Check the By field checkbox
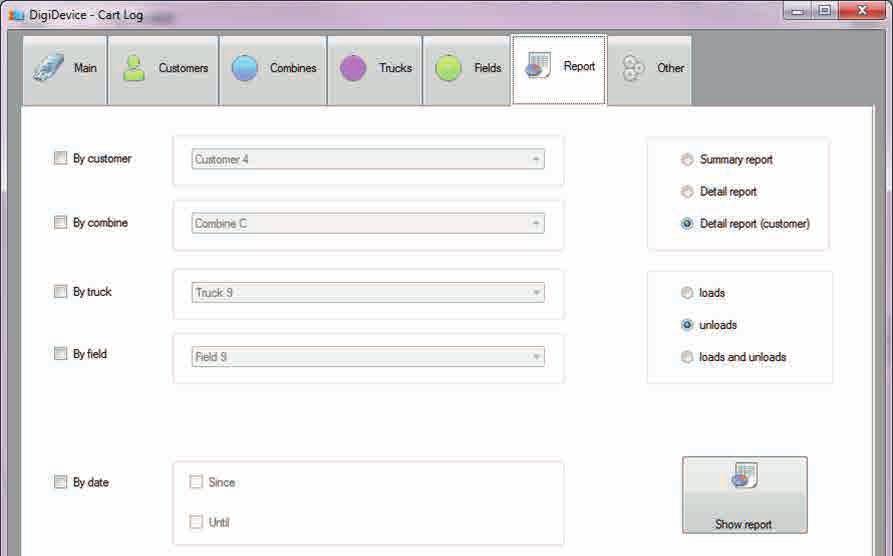Viewport: 893px width, 556px height. point(60,353)
